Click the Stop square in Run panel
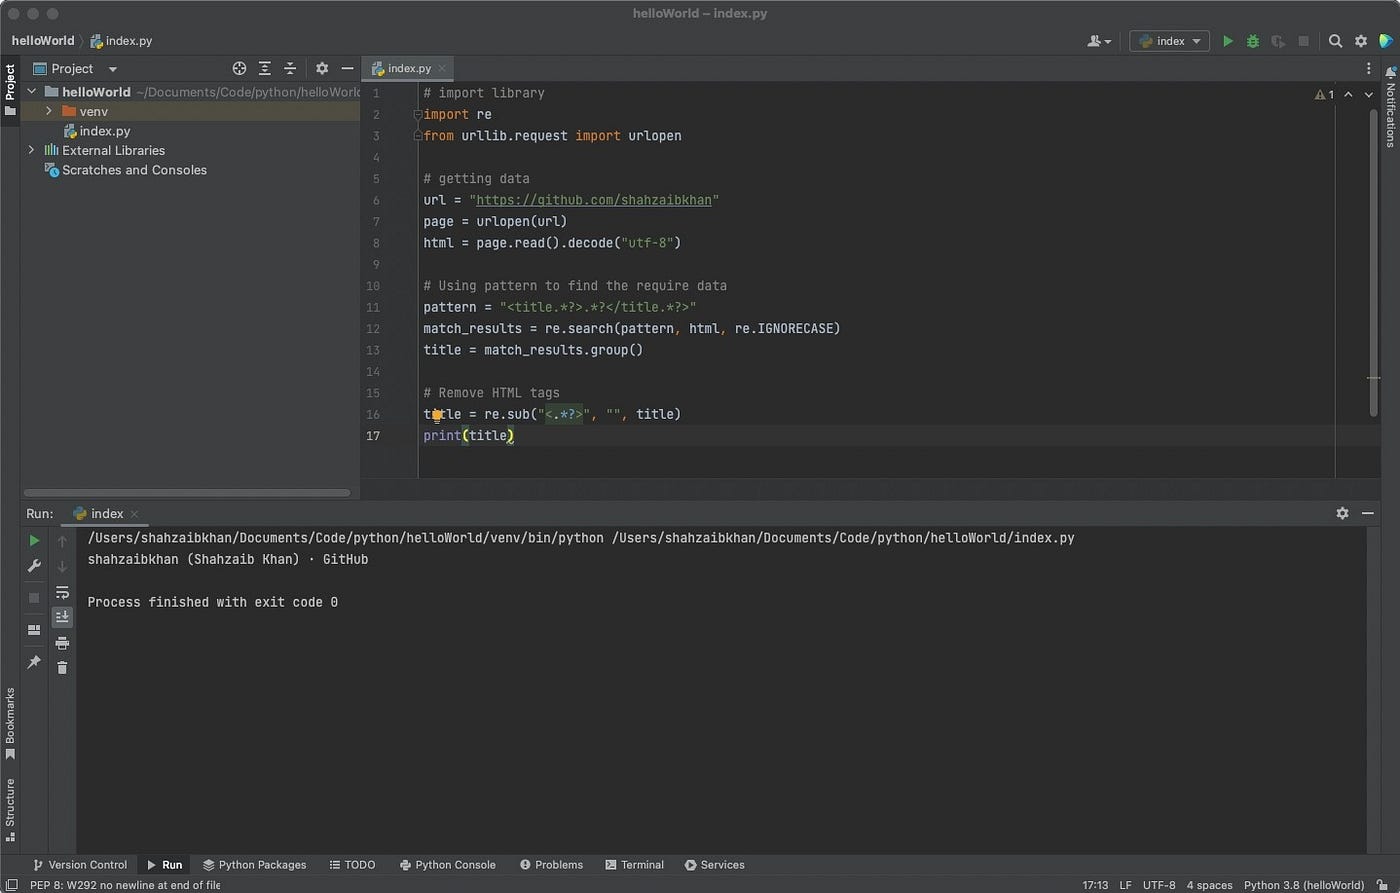 [x=34, y=598]
